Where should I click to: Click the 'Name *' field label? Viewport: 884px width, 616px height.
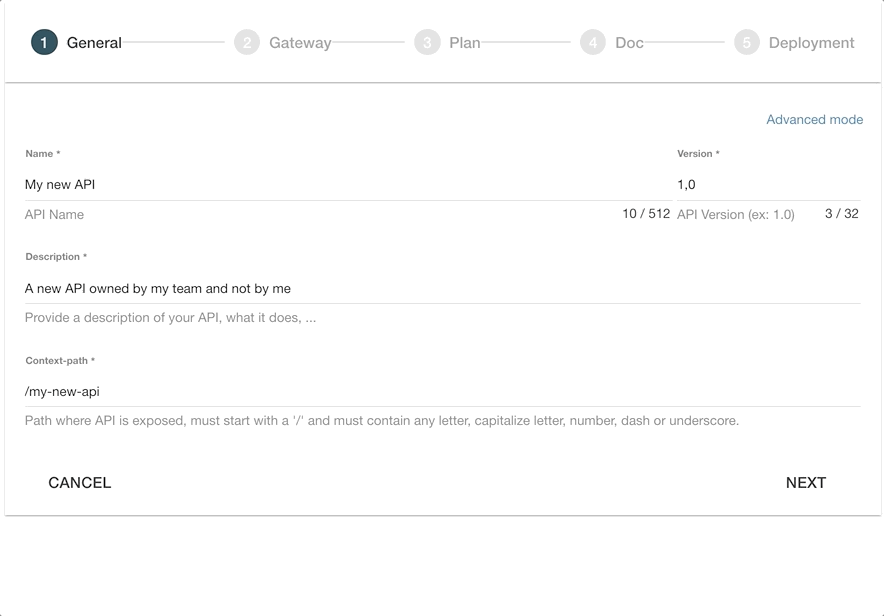(x=43, y=154)
